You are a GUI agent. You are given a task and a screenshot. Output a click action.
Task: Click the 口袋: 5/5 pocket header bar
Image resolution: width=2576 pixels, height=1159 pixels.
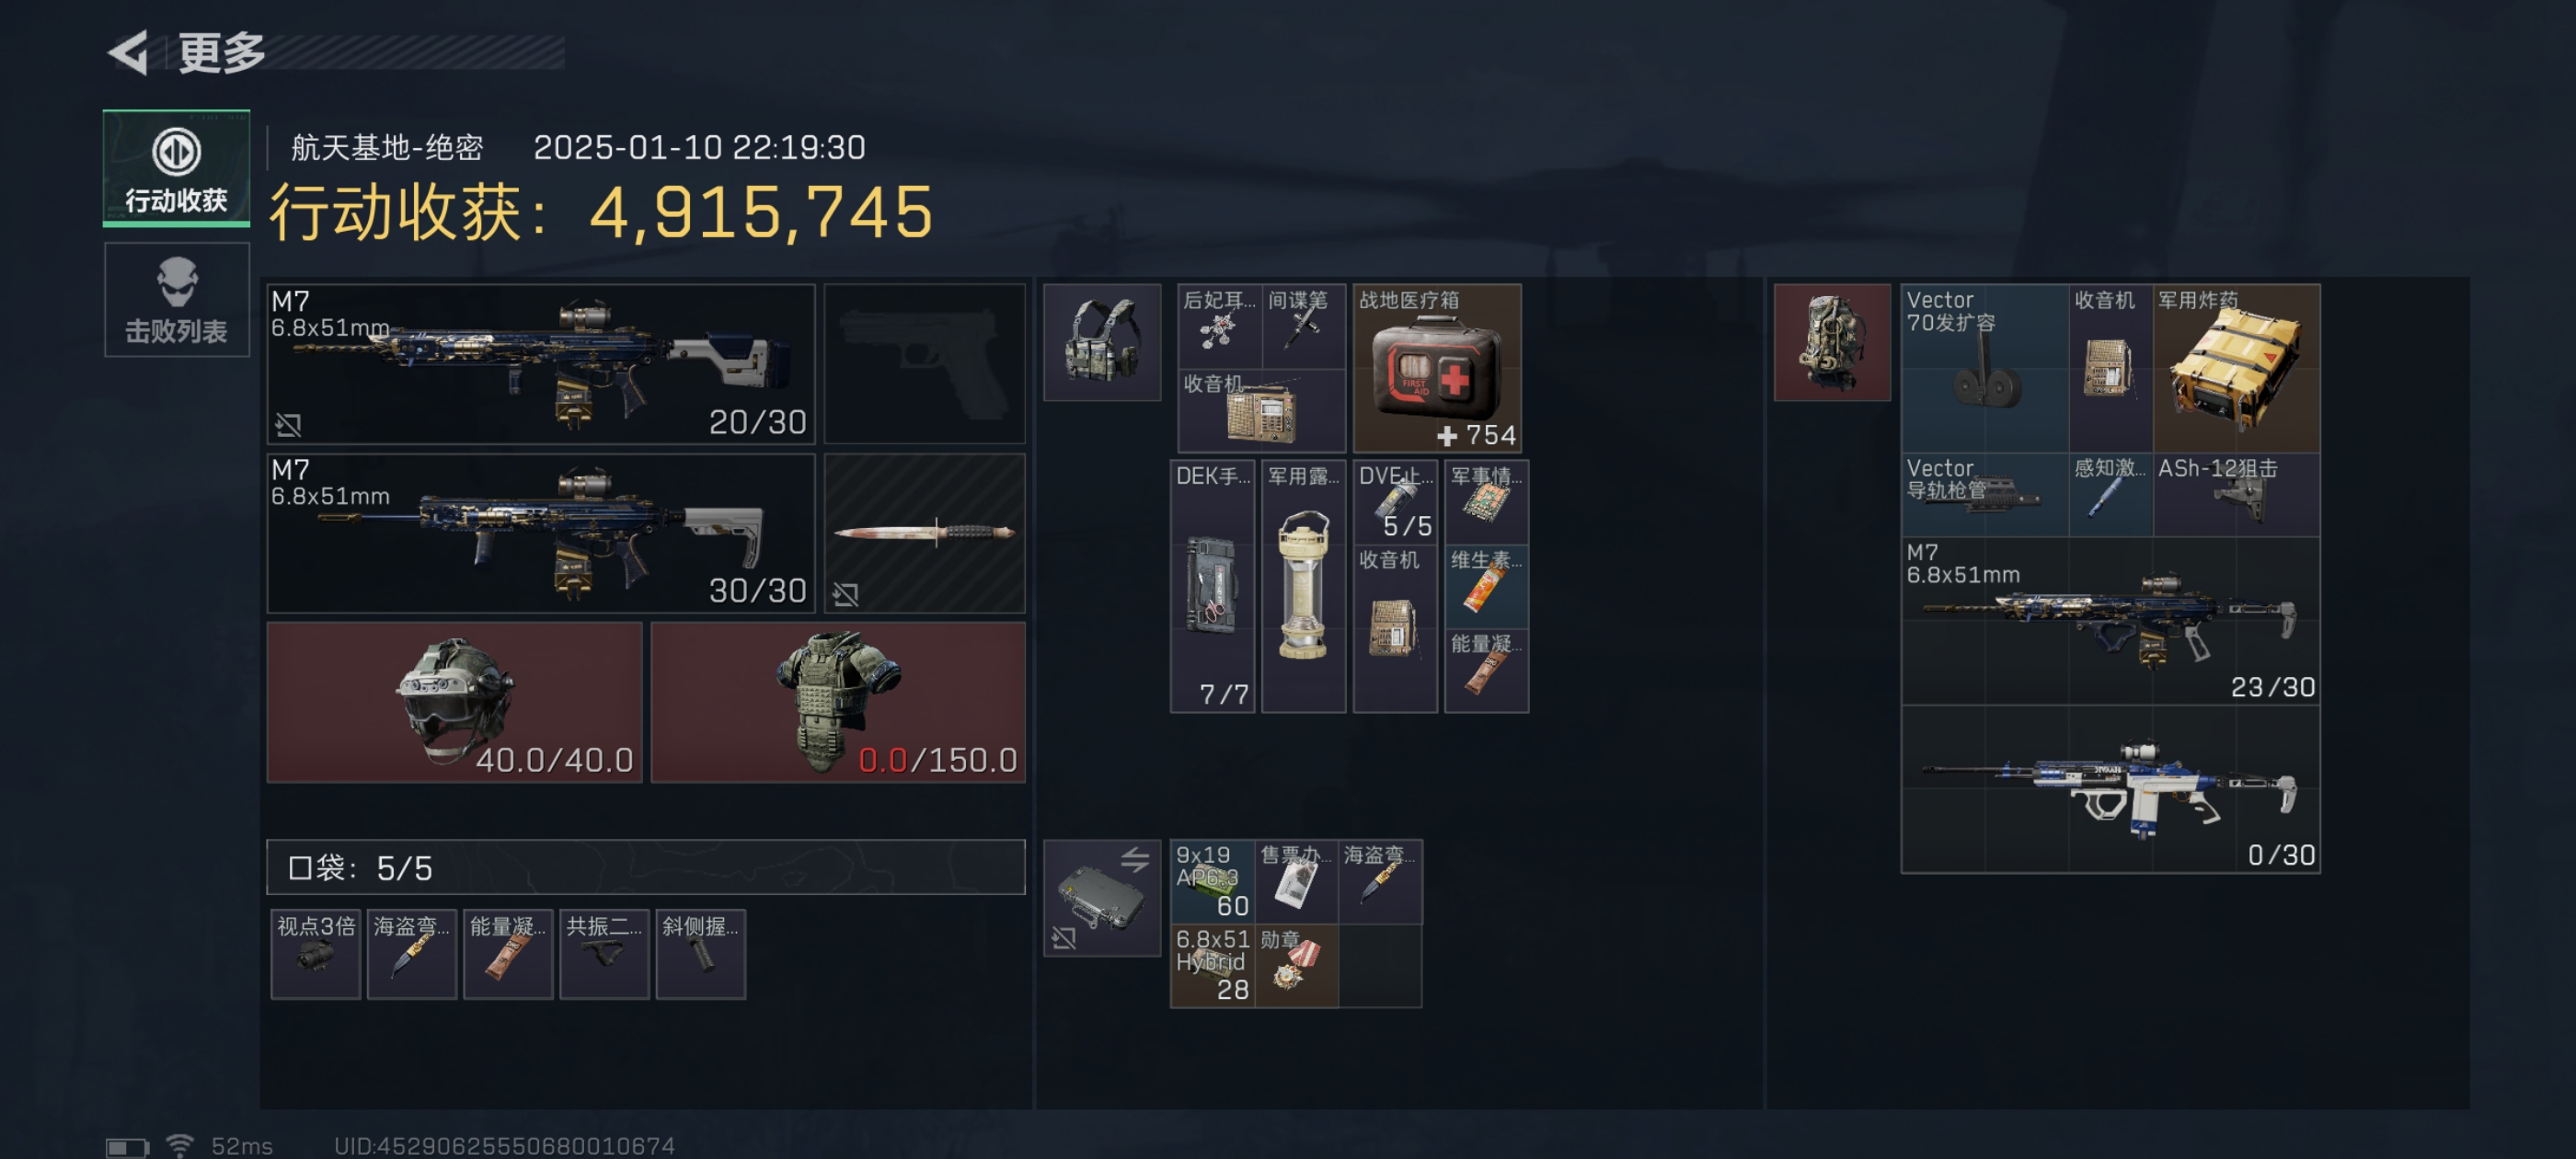coord(646,867)
